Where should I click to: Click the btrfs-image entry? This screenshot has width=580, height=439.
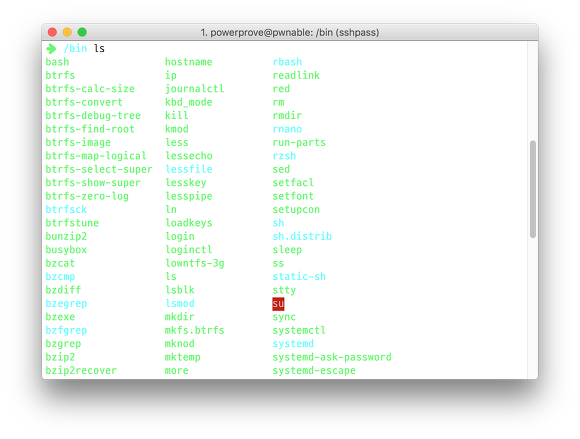(78, 142)
